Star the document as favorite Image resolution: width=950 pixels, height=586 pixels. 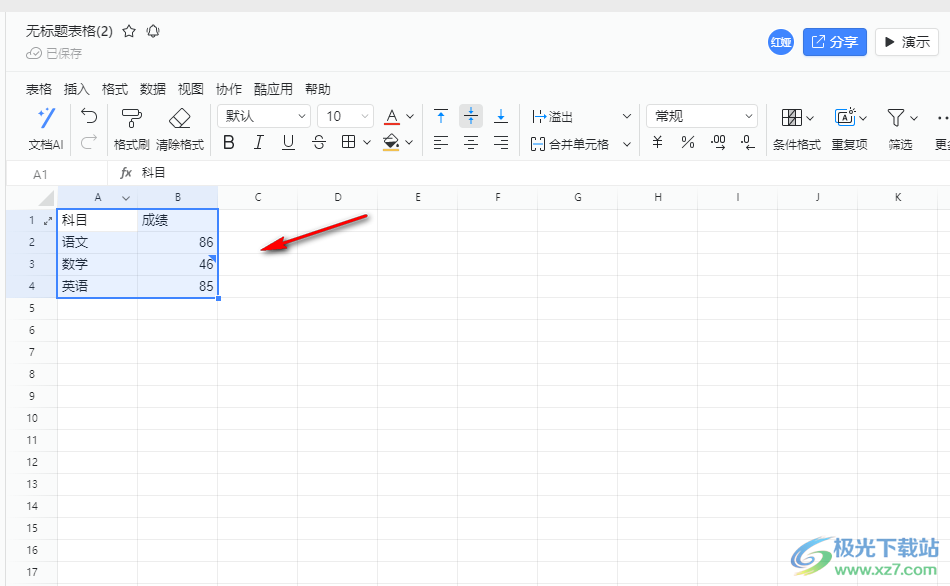pos(129,32)
